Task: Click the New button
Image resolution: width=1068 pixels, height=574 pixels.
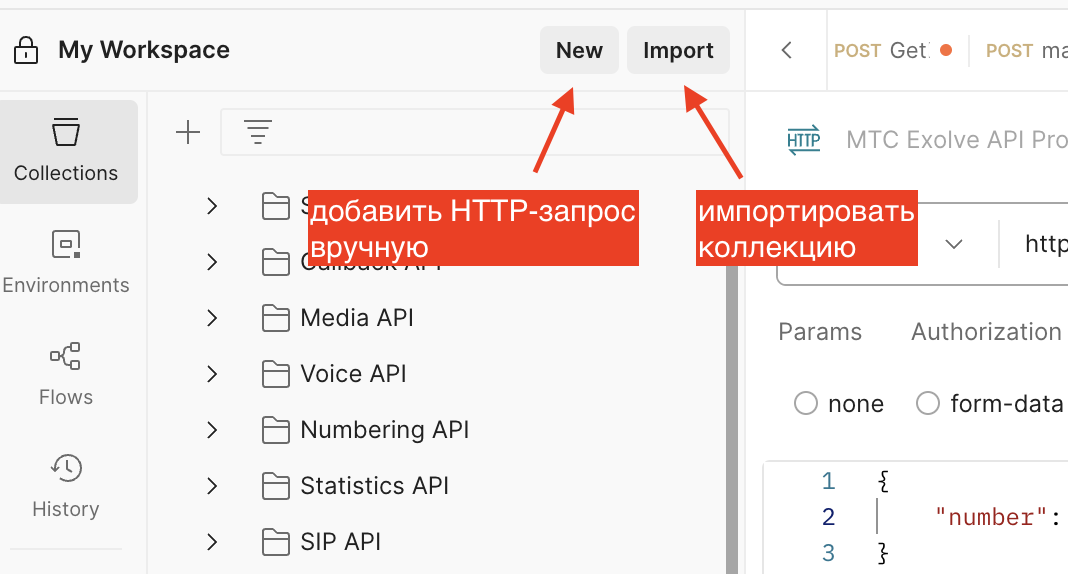Action: pyautogui.click(x=580, y=50)
